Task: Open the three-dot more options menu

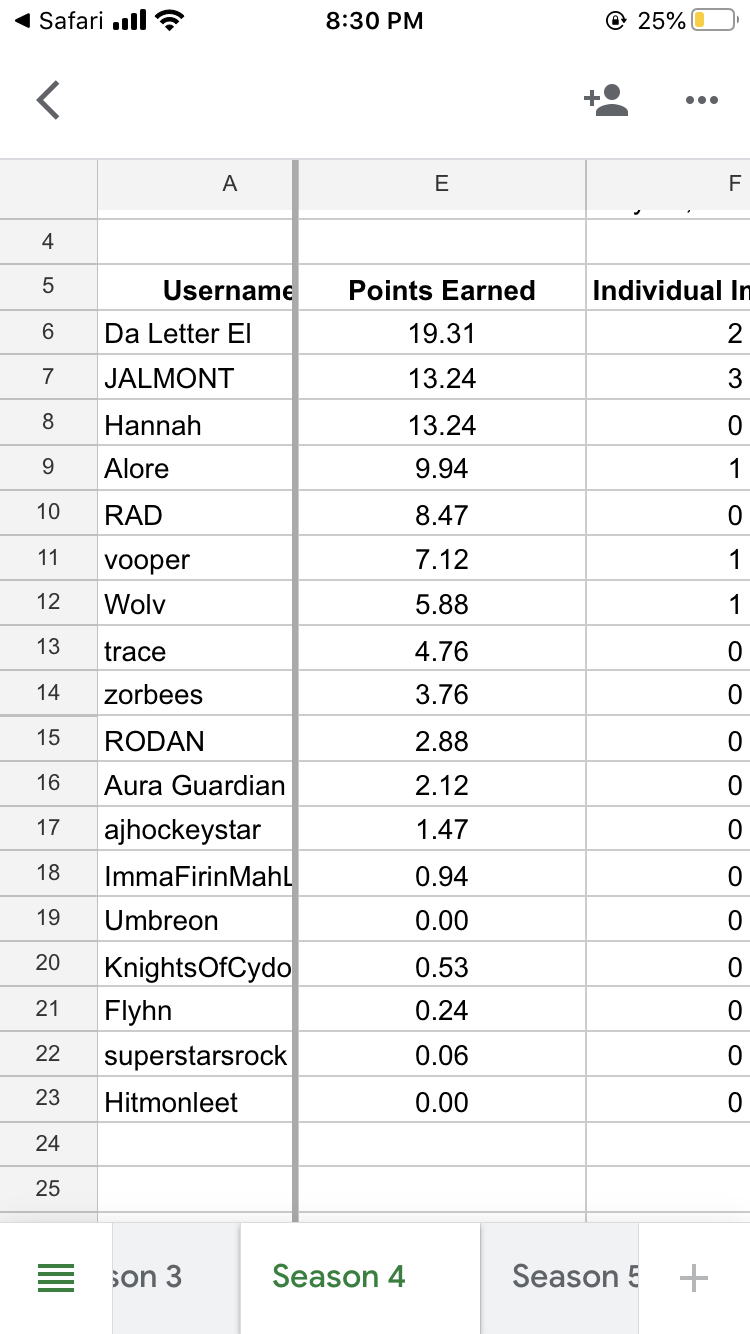Action: click(x=702, y=100)
